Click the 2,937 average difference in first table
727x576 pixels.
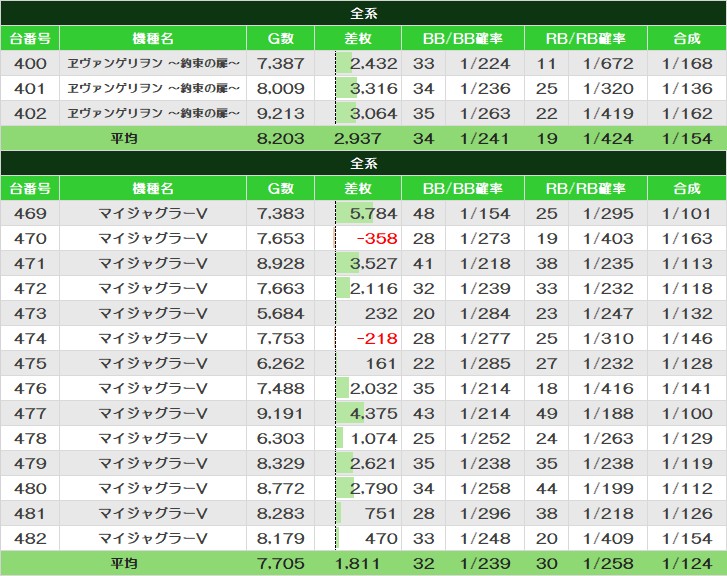357,139
